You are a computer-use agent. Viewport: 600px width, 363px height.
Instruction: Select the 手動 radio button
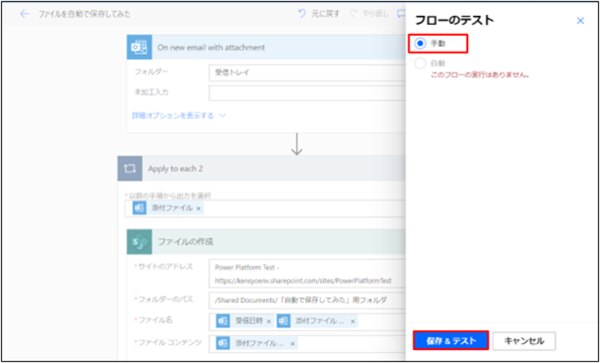point(420,44)
